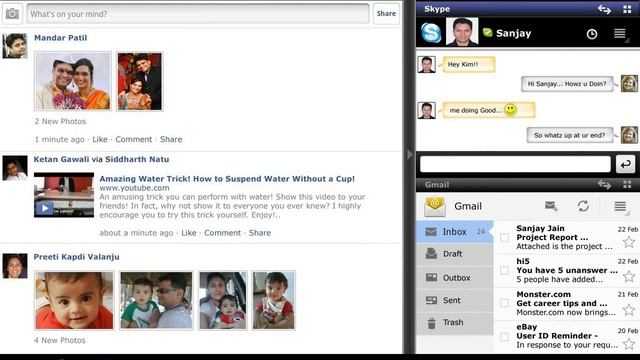Select the Trash folder
The width and height of the screenshot is (640, 360).
click(455, 322)
